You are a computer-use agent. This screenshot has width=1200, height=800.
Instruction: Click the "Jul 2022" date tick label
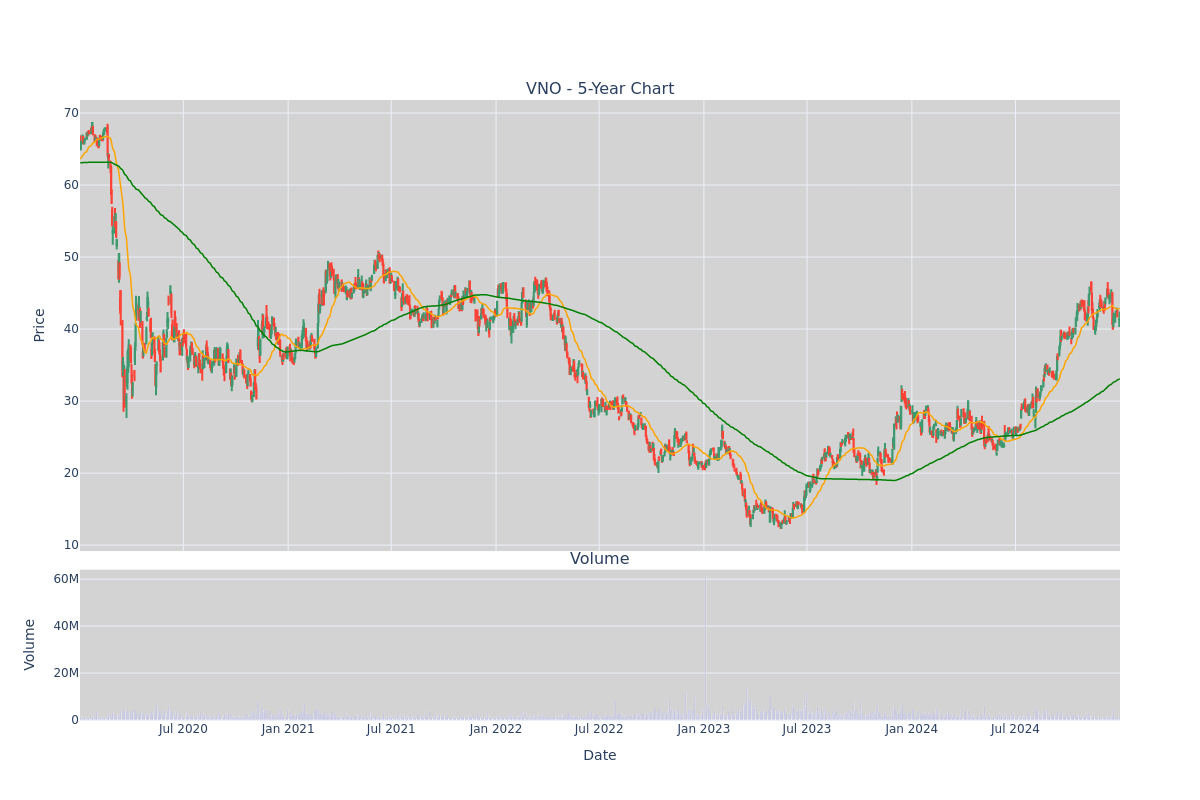click(599, 729)
